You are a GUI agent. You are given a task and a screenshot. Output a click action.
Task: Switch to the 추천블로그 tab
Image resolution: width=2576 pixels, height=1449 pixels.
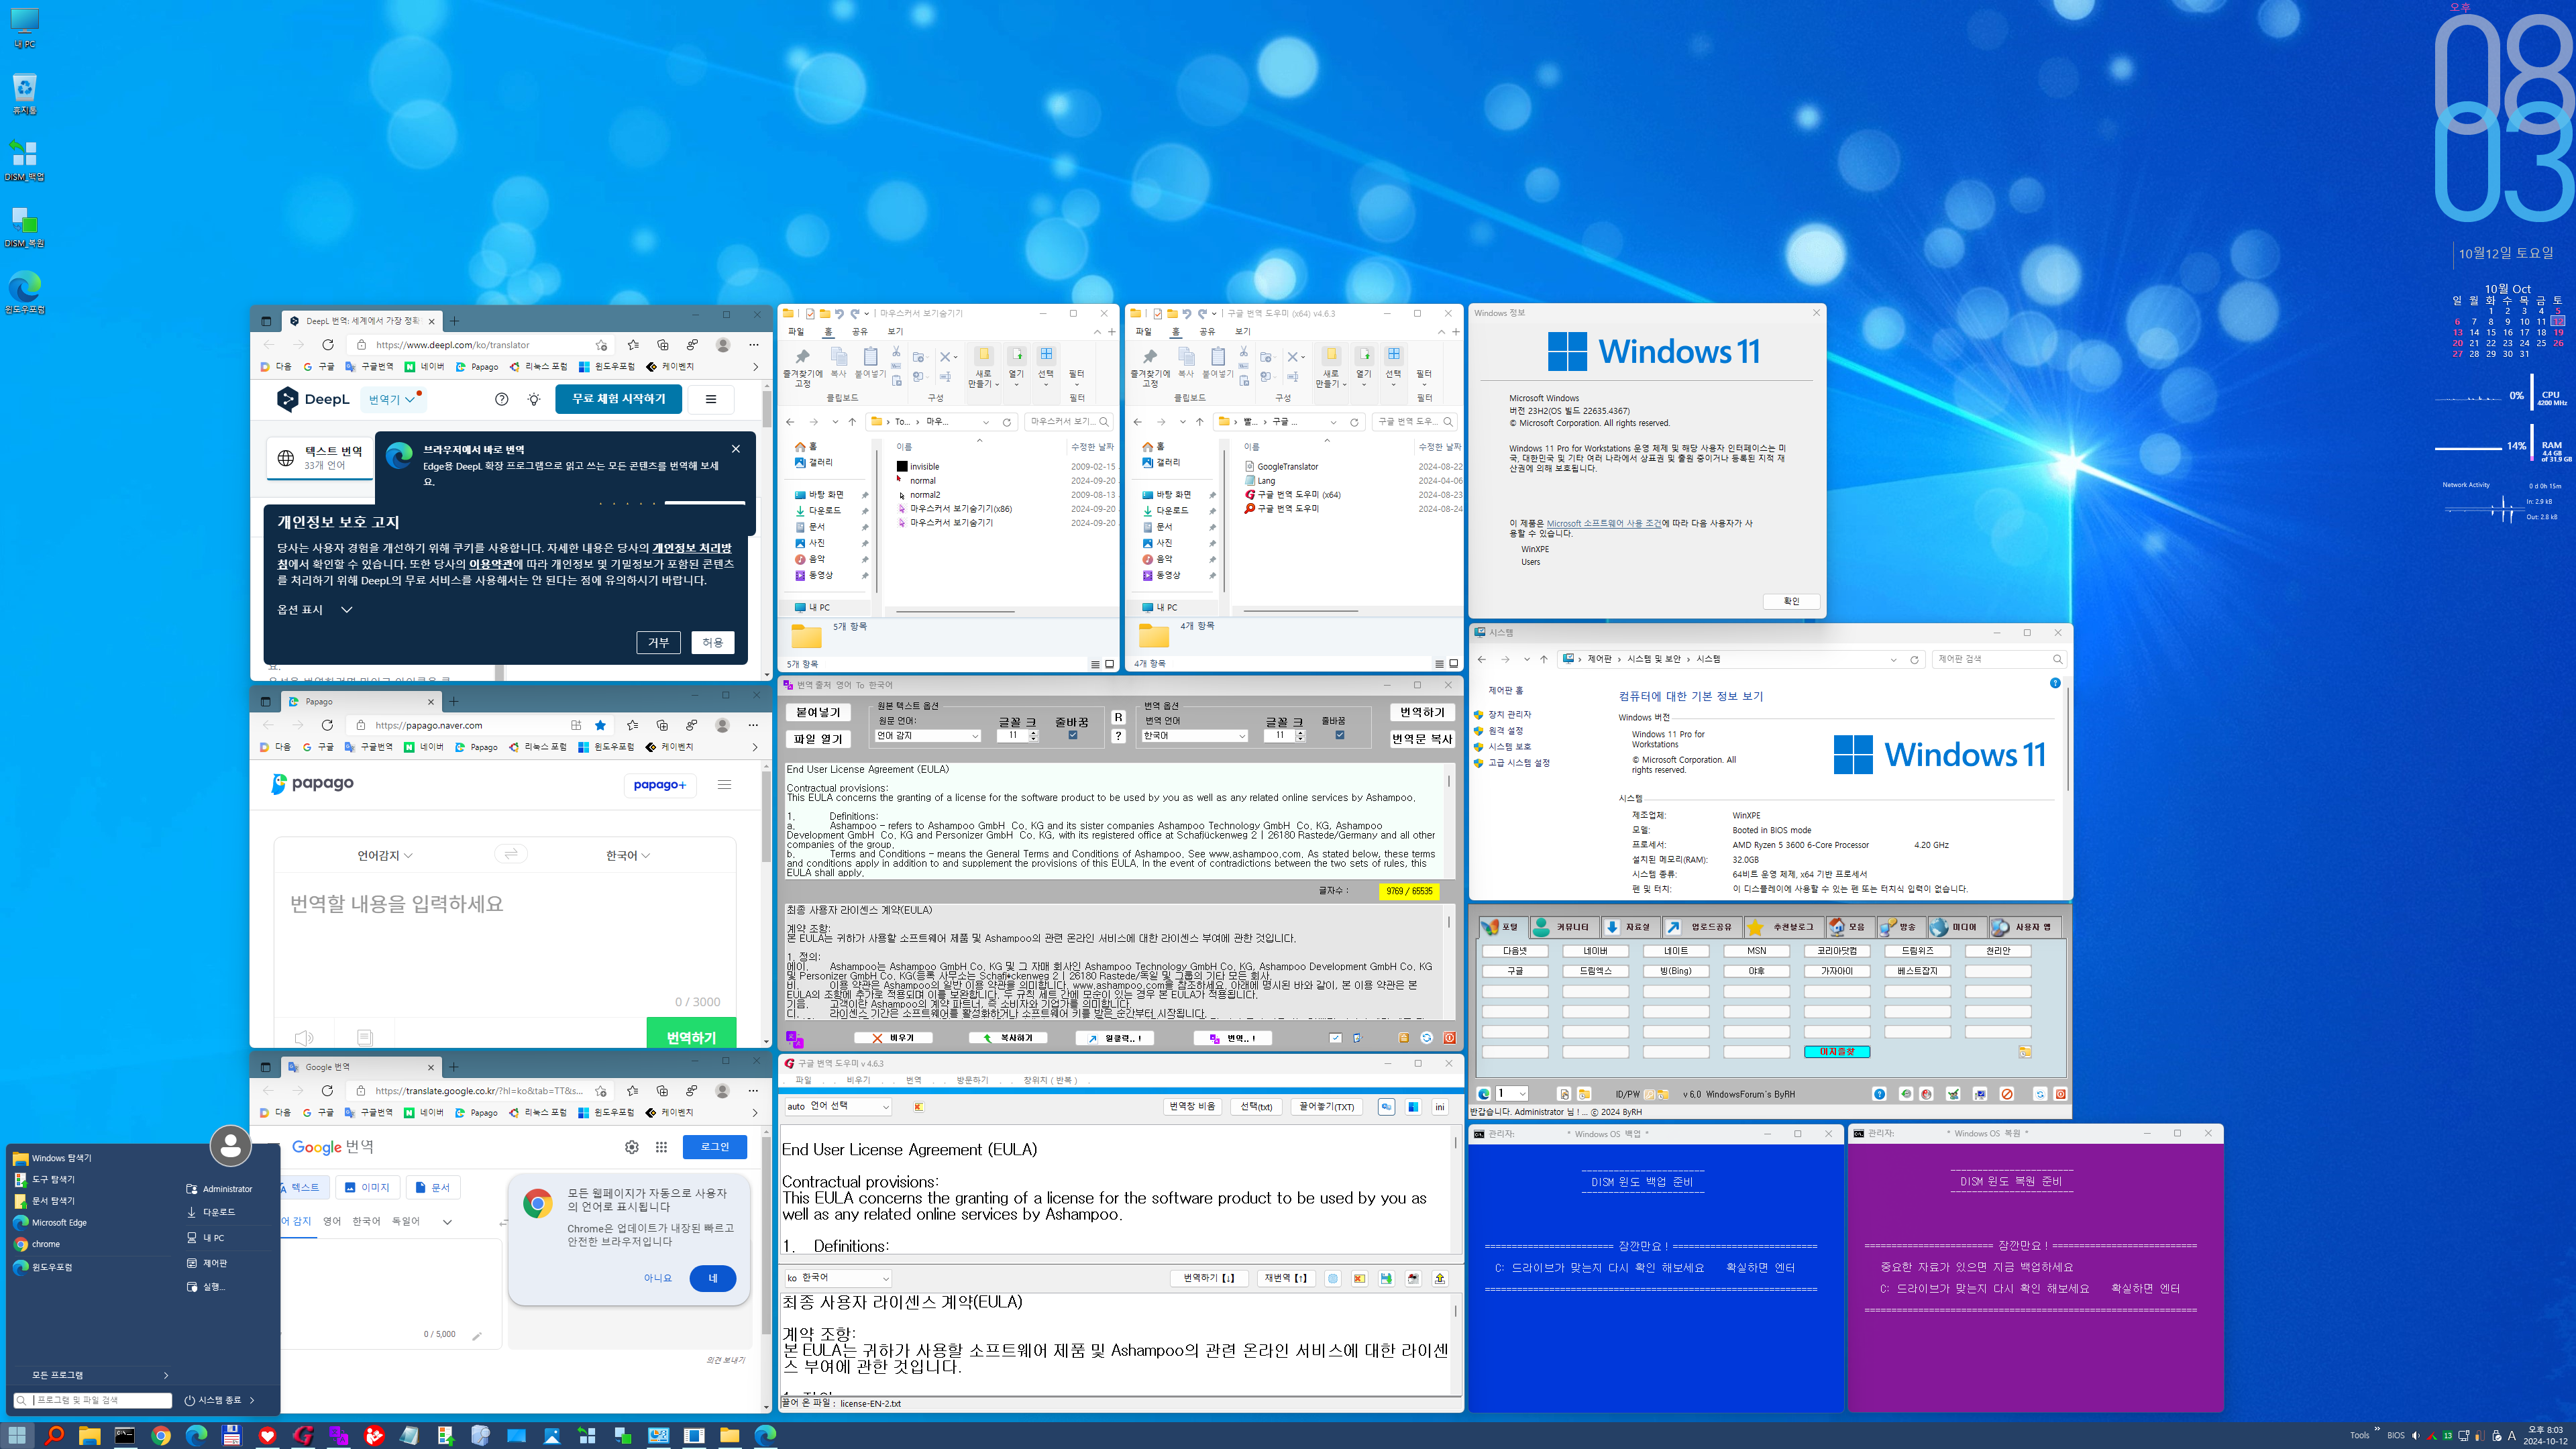coord(1783,927)
